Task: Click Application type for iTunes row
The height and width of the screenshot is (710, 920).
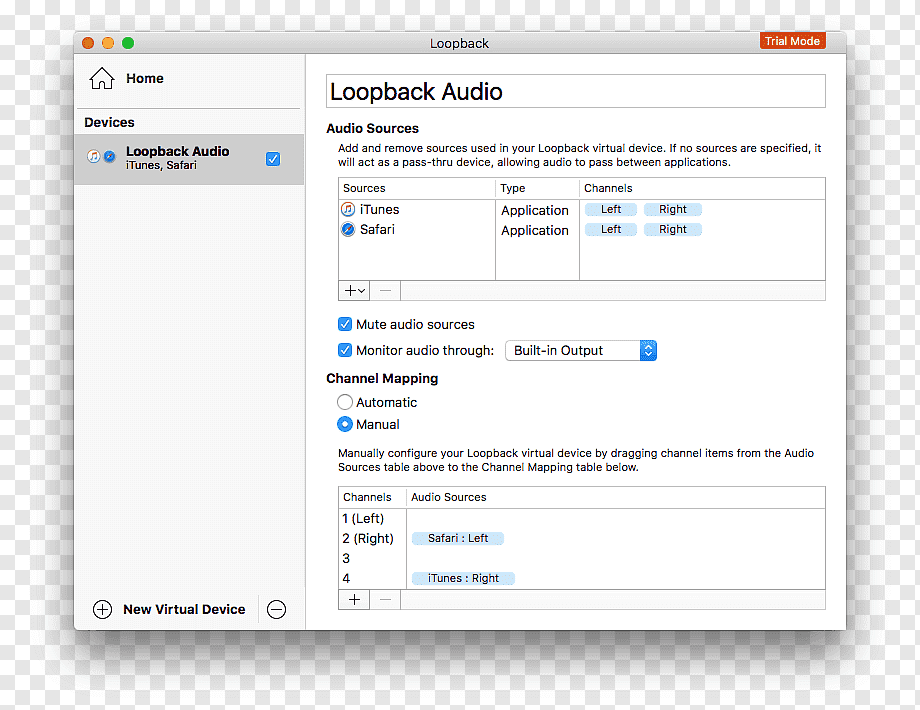Action: click(x=535, y=211)
